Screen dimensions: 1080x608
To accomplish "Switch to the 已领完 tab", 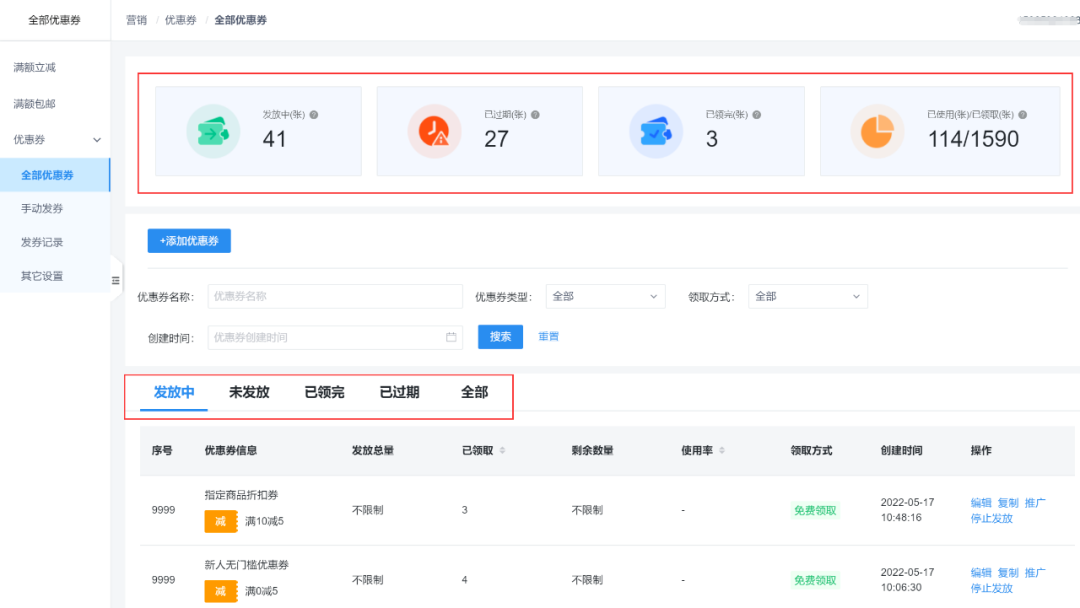I will point(324,392).
